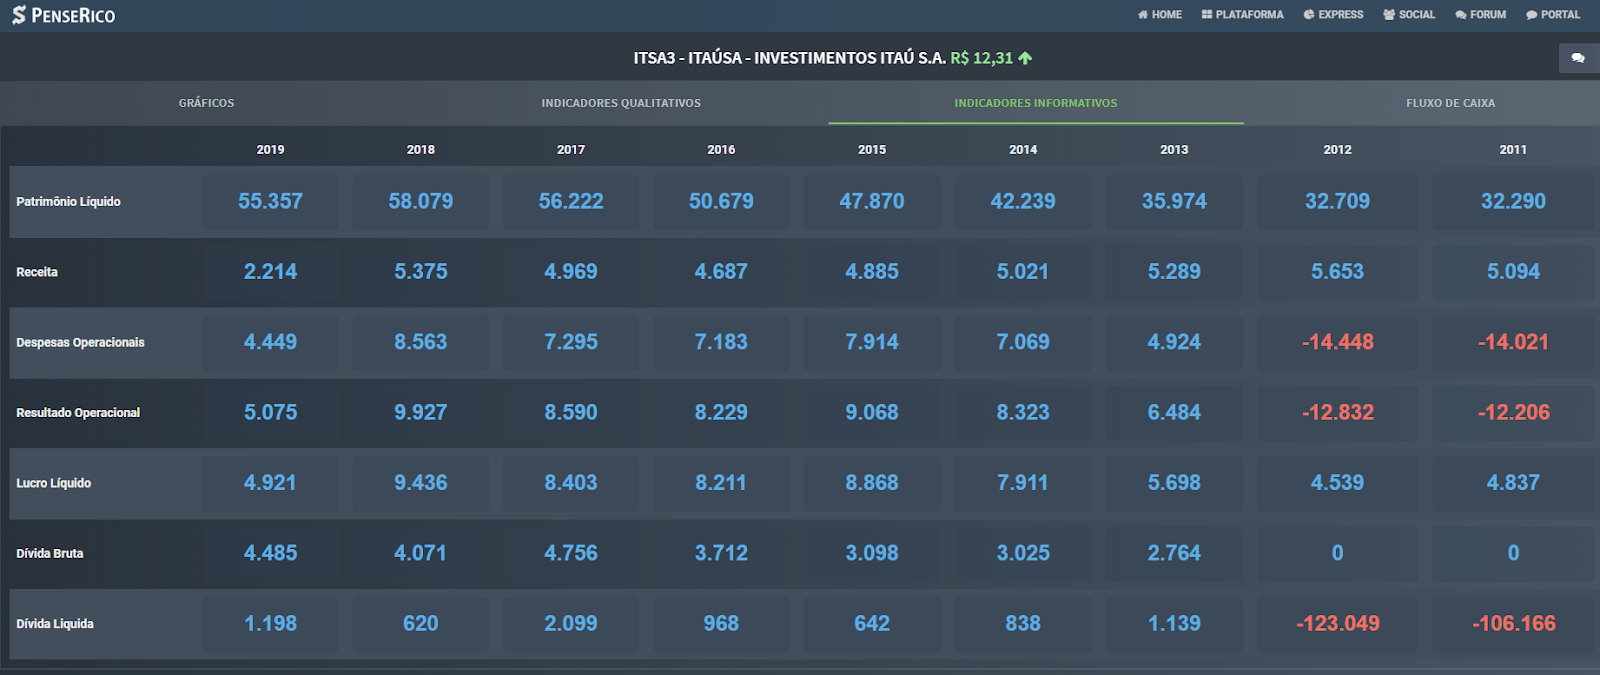Click the 2018 column header
This screenshot has width=1600, height=675.
pyautogui.click(x=421, y=150)
